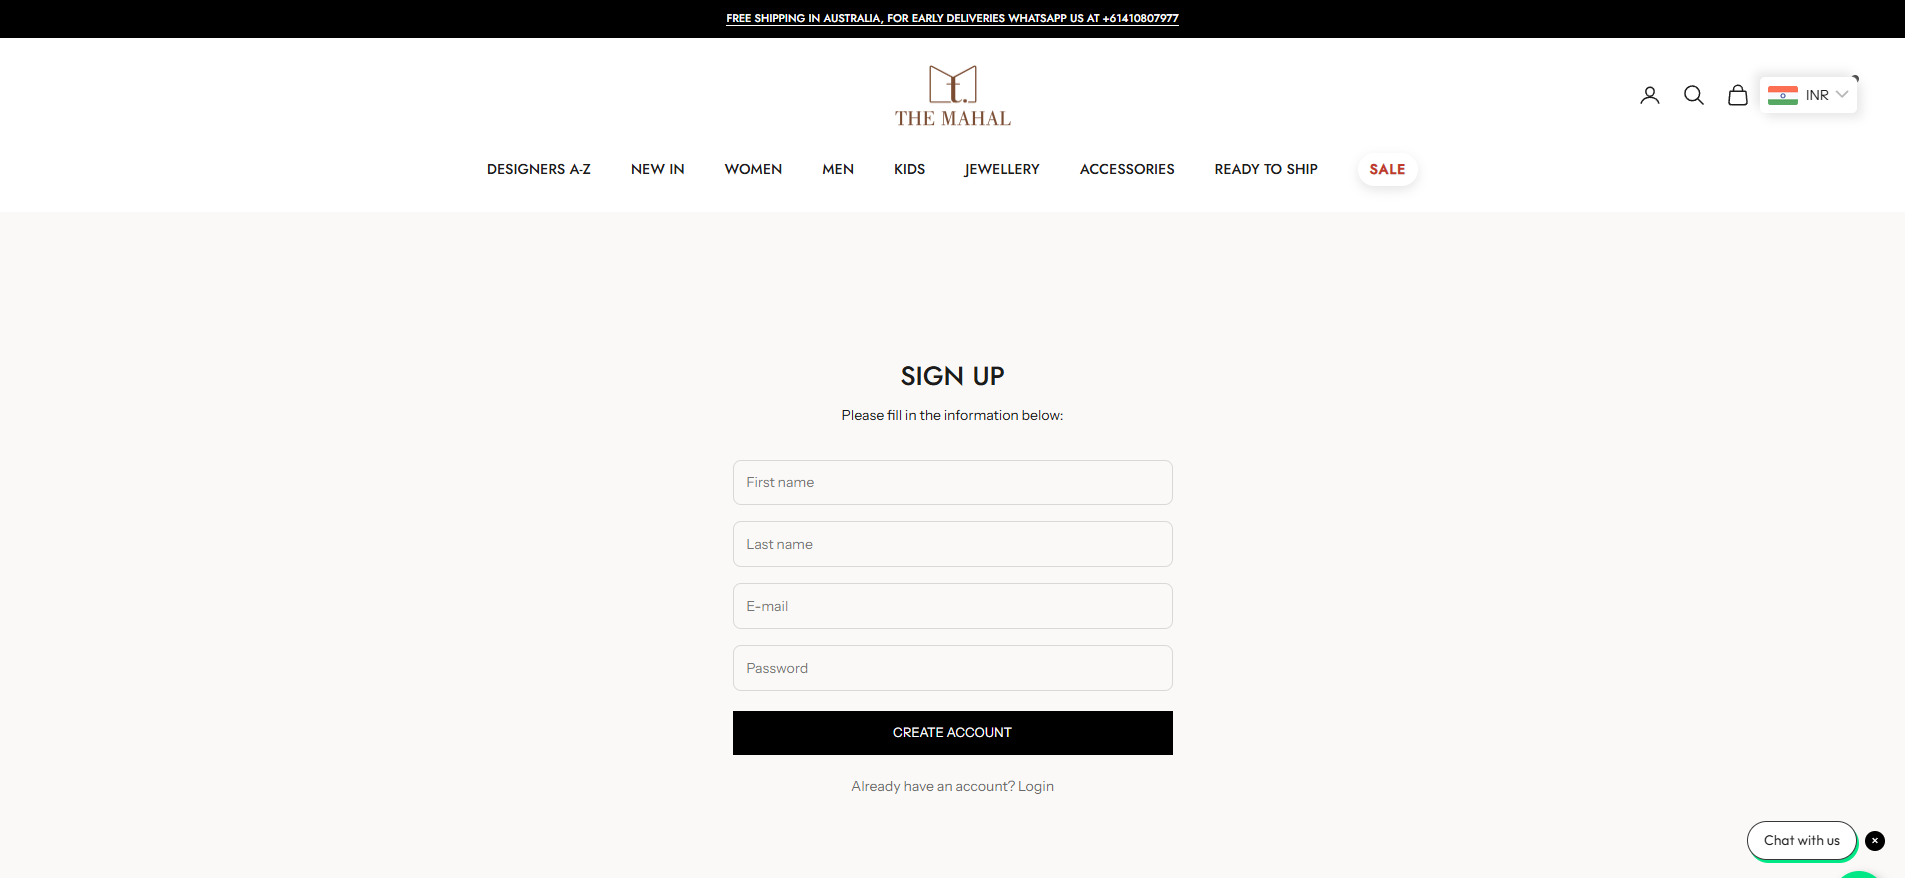
Task: Select Women from navigation
Action: tap(753, 169)
